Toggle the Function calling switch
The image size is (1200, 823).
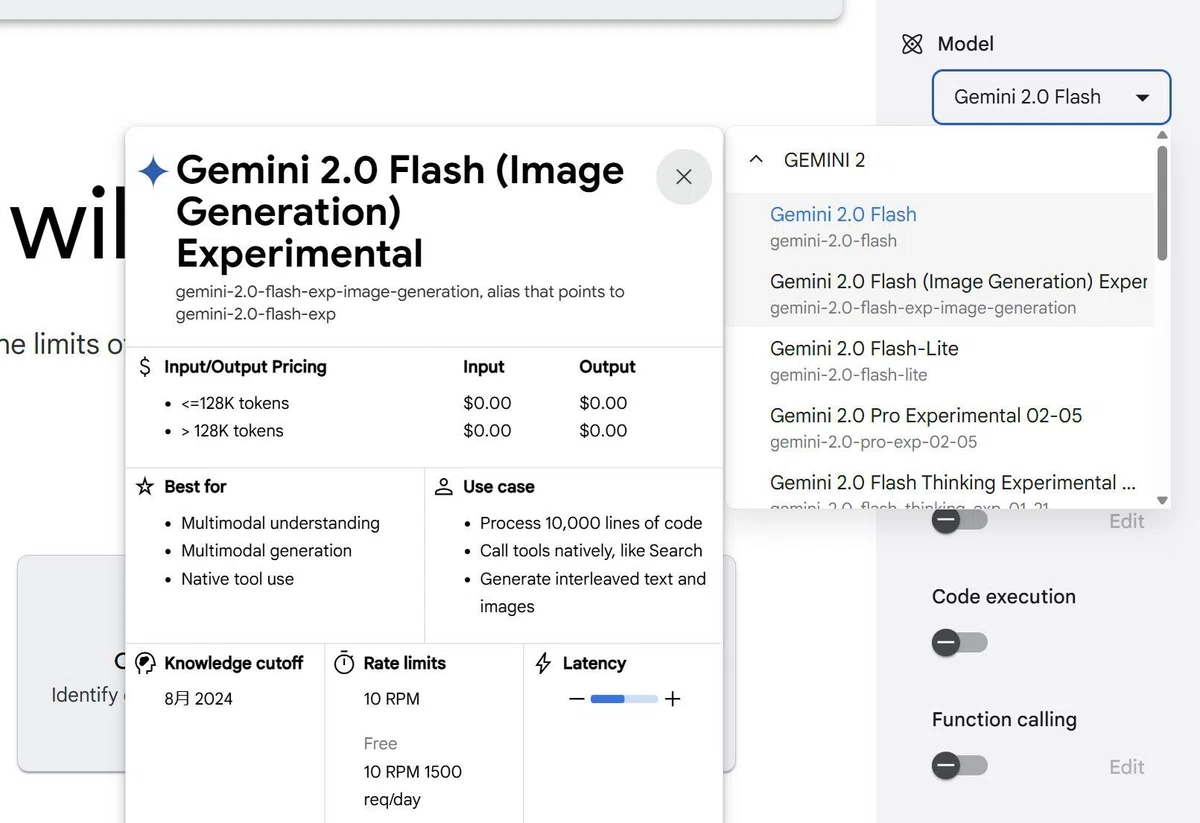pyautogui.click(x=960, y=766)
